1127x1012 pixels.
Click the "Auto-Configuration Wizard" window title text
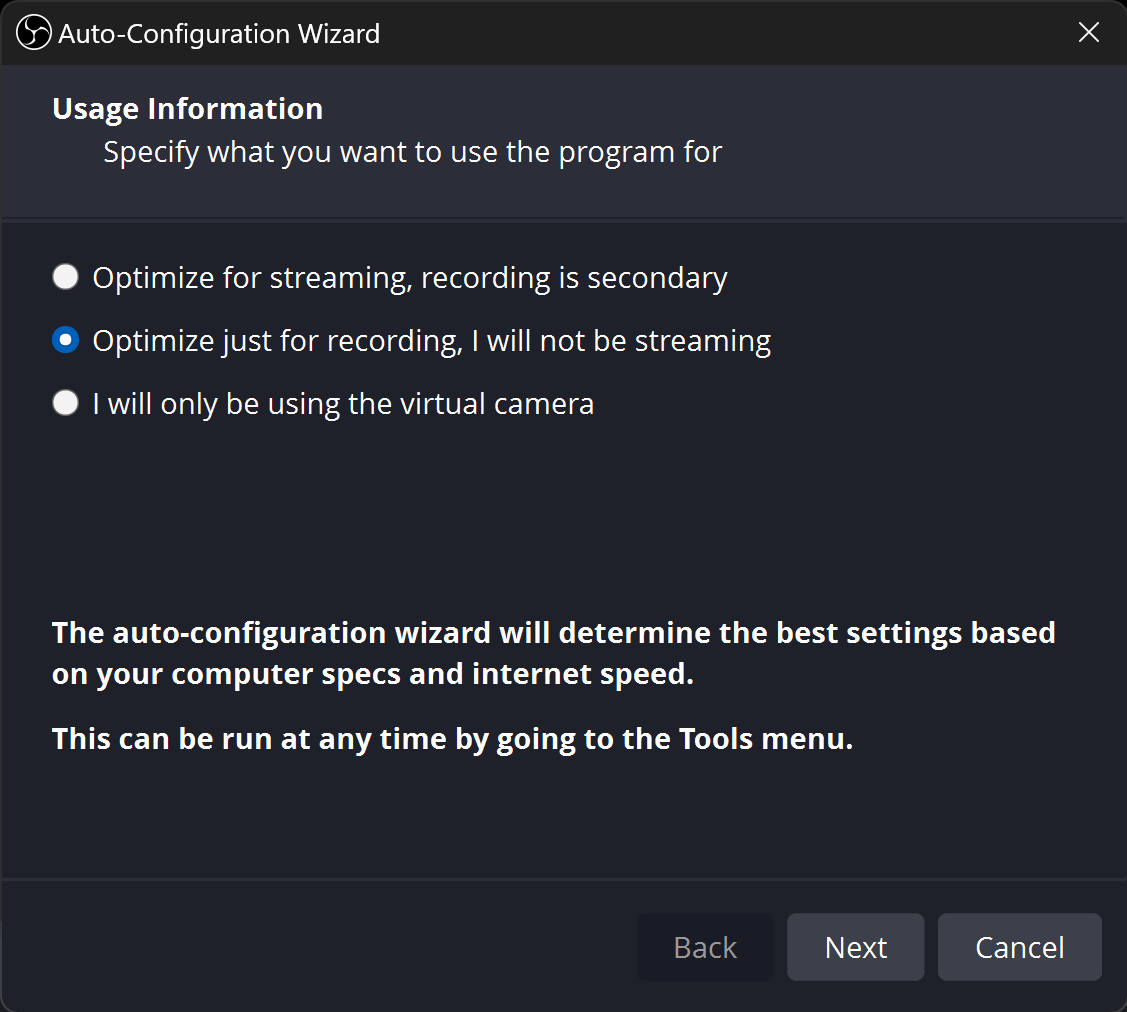[219, 34]
